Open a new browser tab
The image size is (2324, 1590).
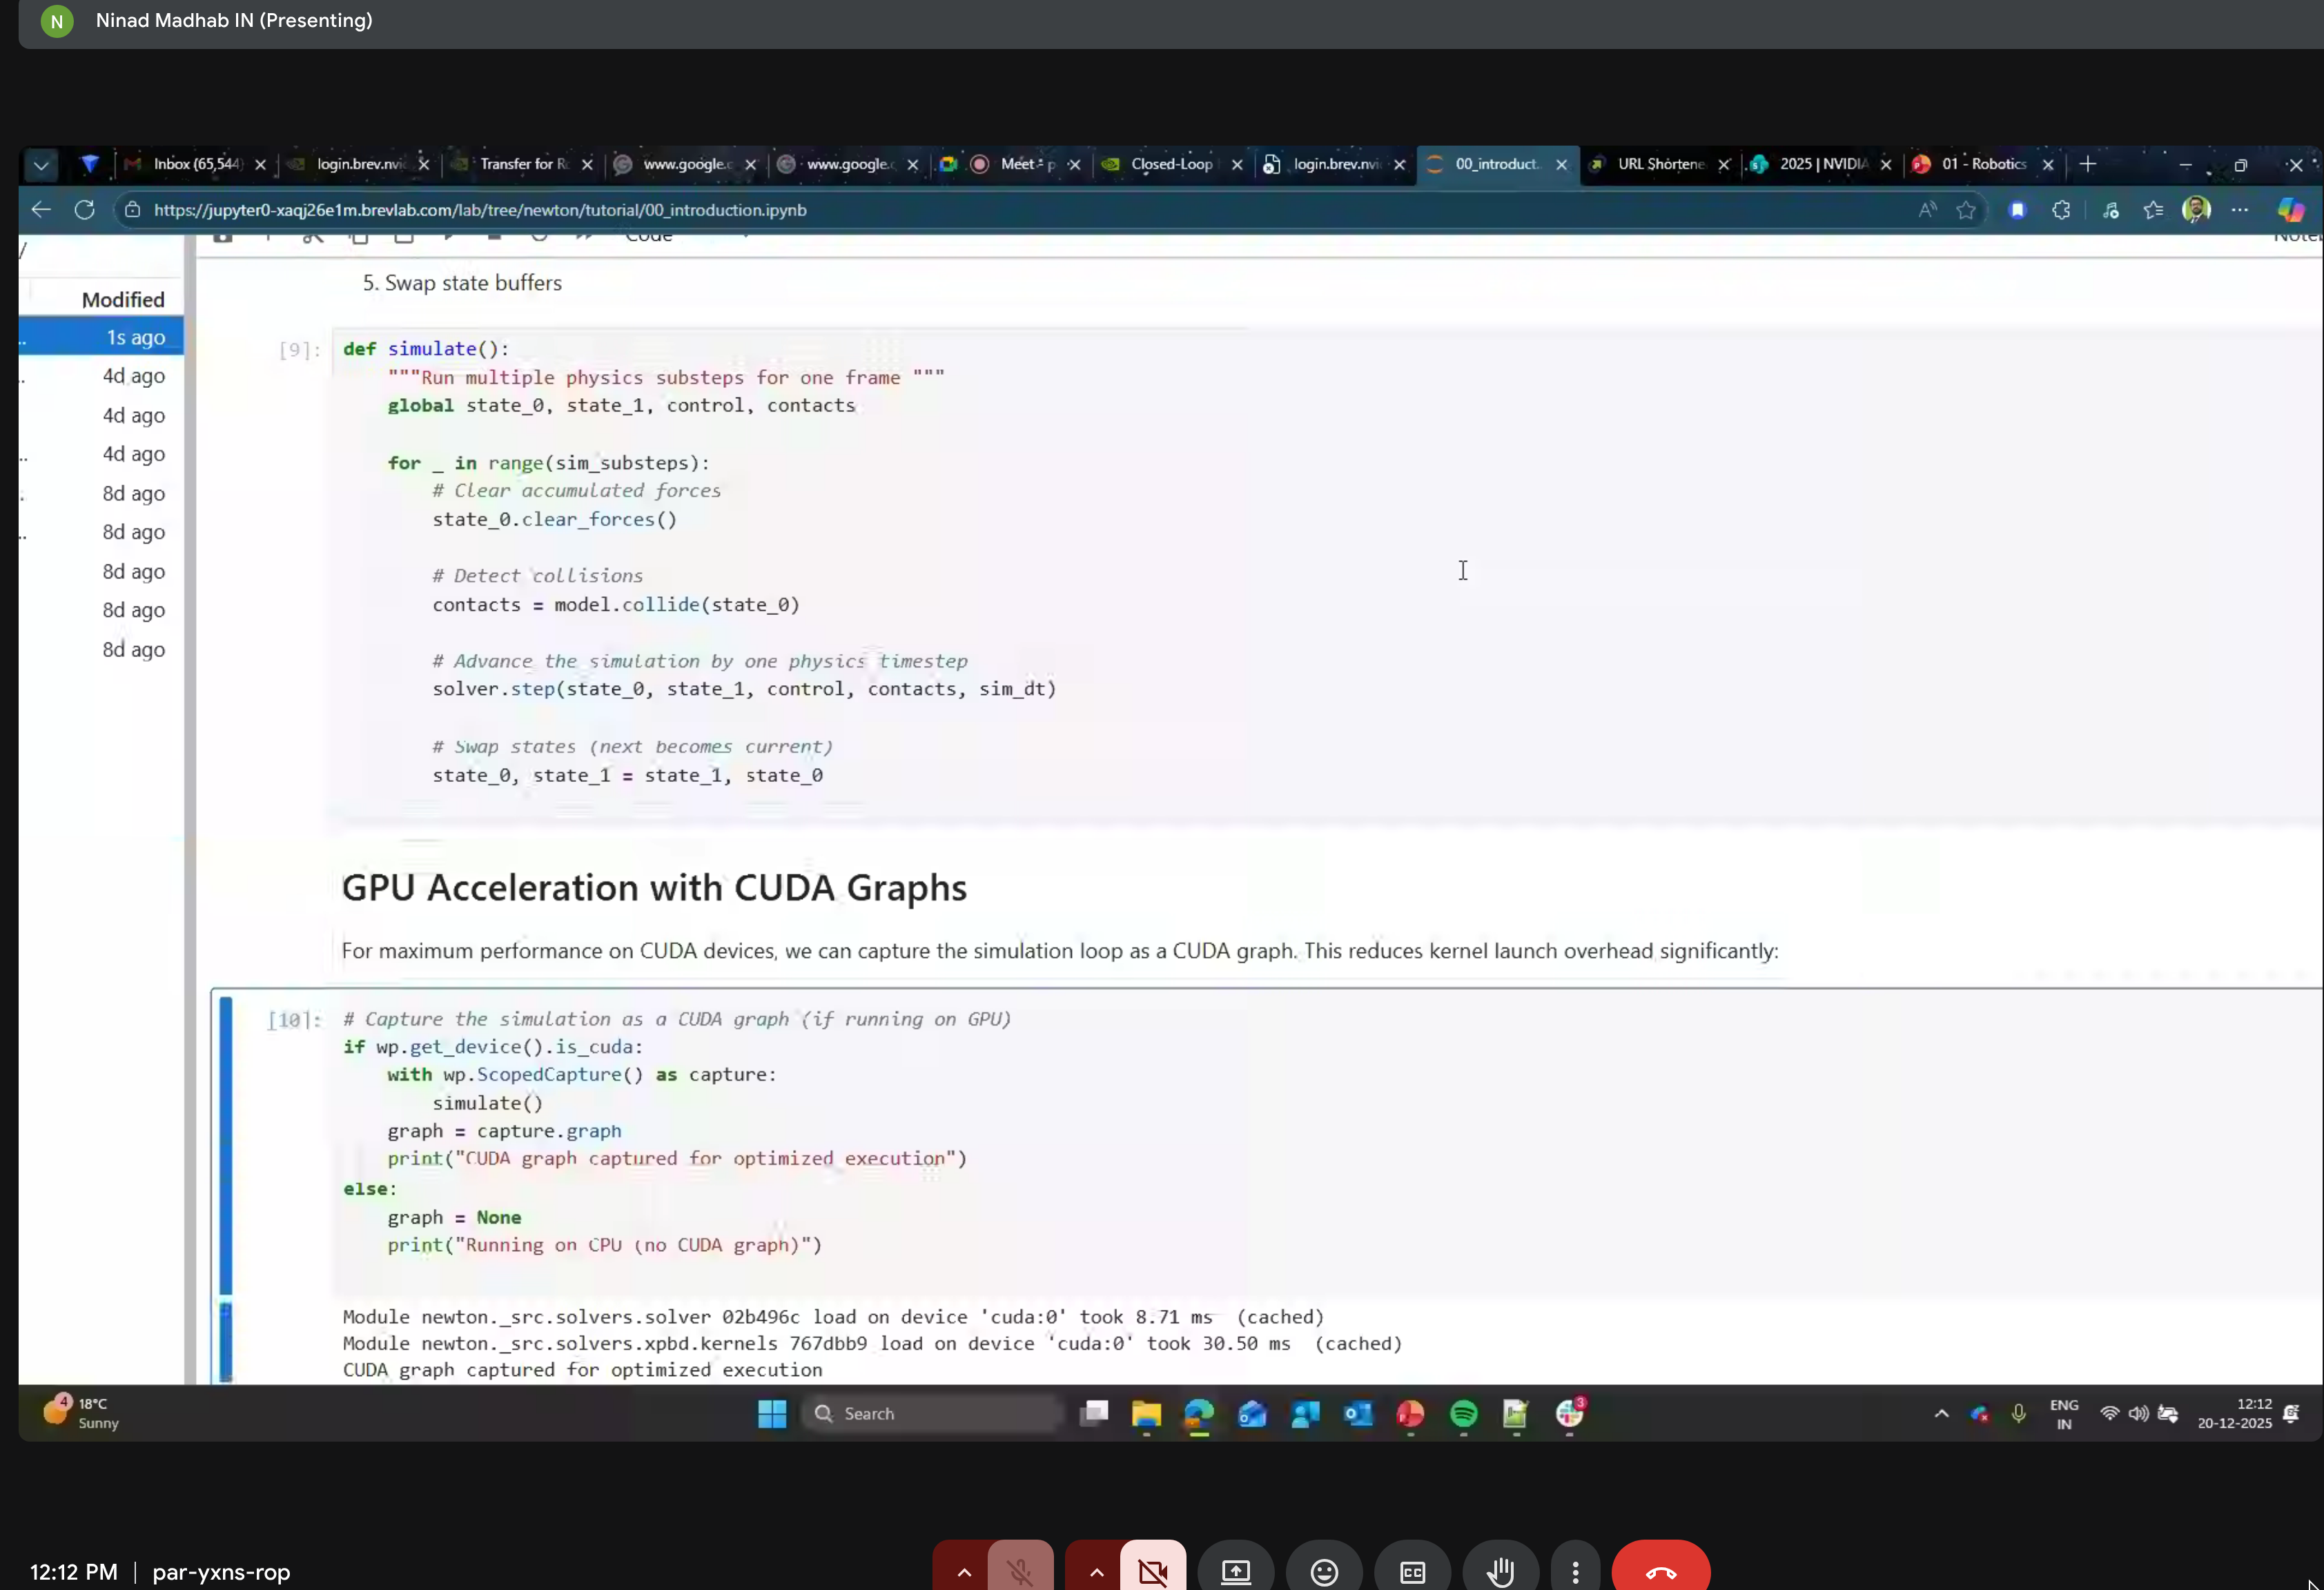tap(2087, 164)
